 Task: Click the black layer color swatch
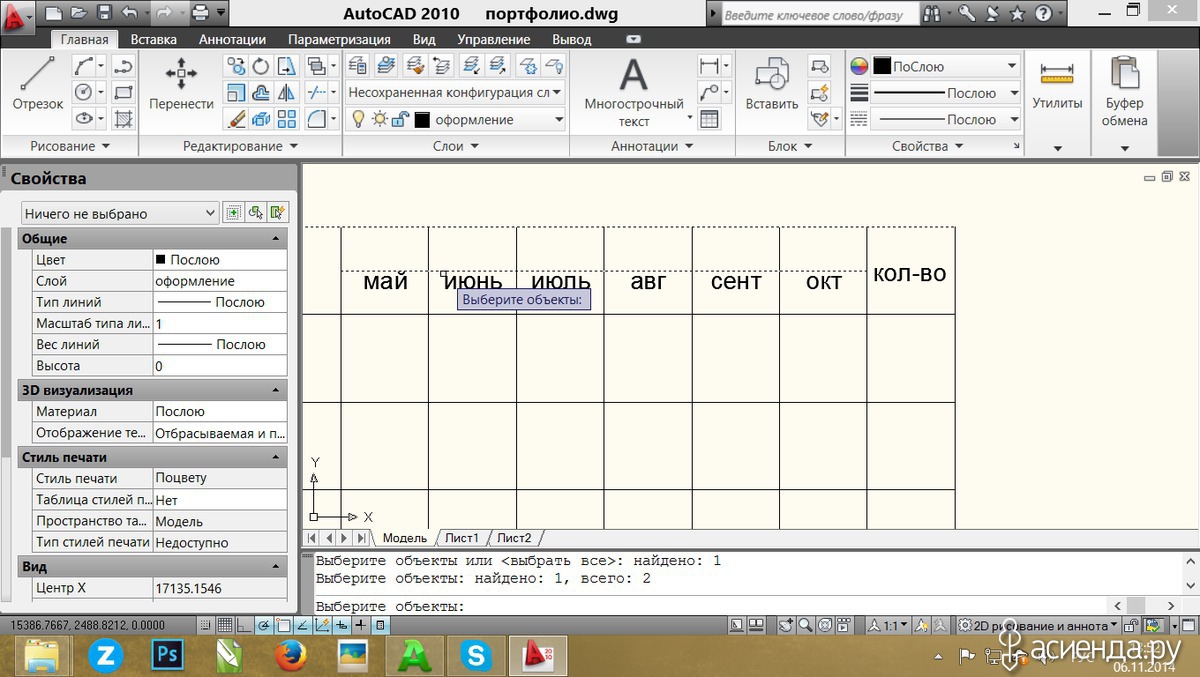point(422,119)
